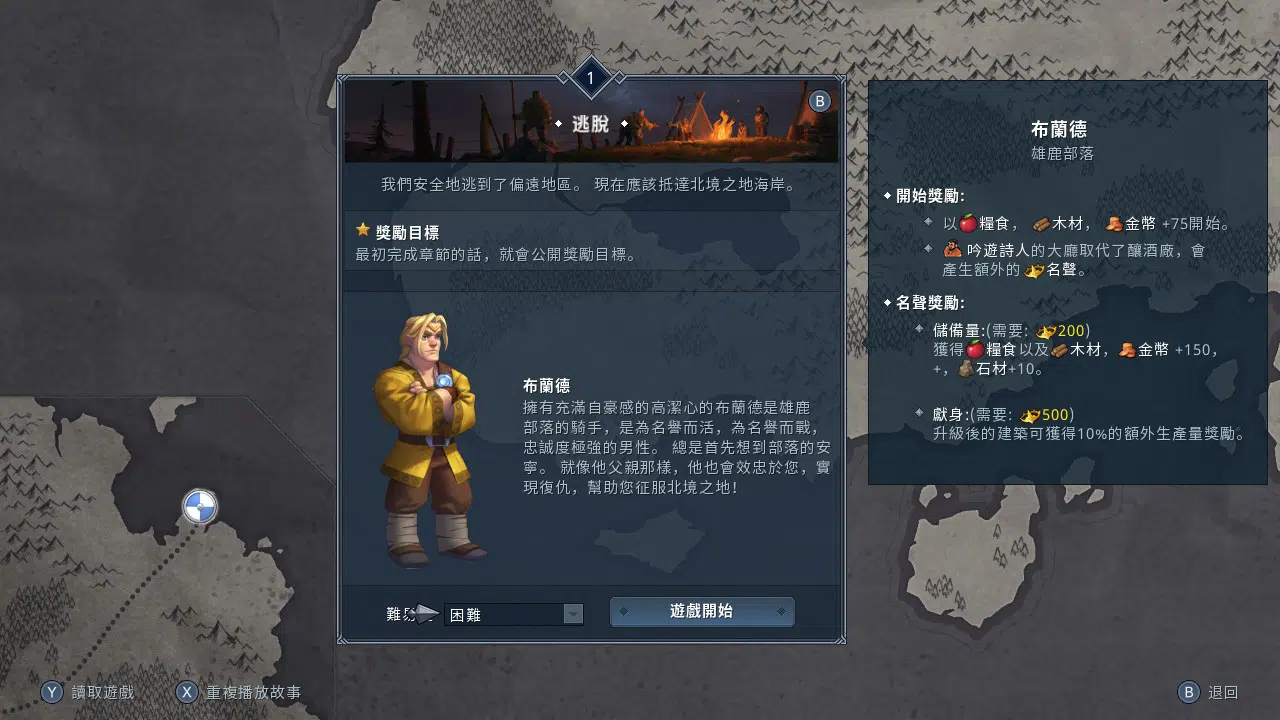
Task: Click the gold star bonus objective icon
Action: point(363,230)
